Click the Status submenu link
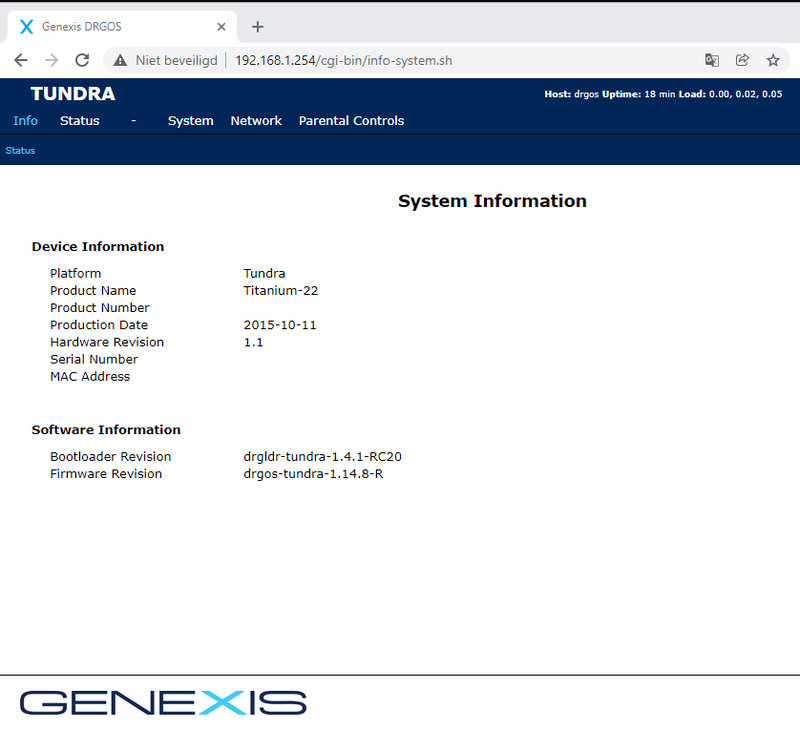Image resolution: width=800 pixels, height=729 pixels. pos(20,150)
